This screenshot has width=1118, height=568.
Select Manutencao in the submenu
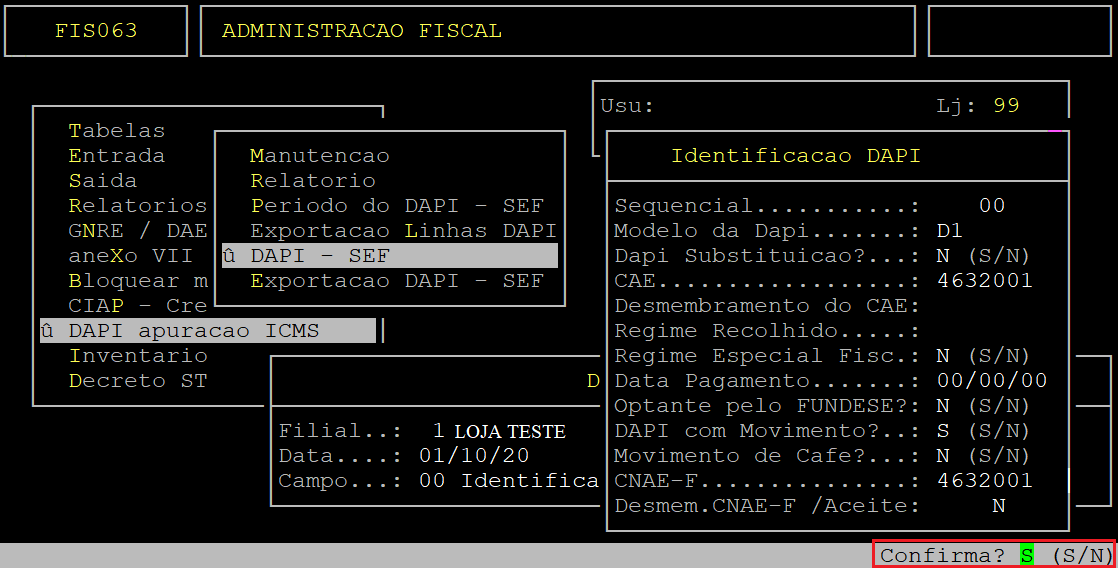click(320, 156)
